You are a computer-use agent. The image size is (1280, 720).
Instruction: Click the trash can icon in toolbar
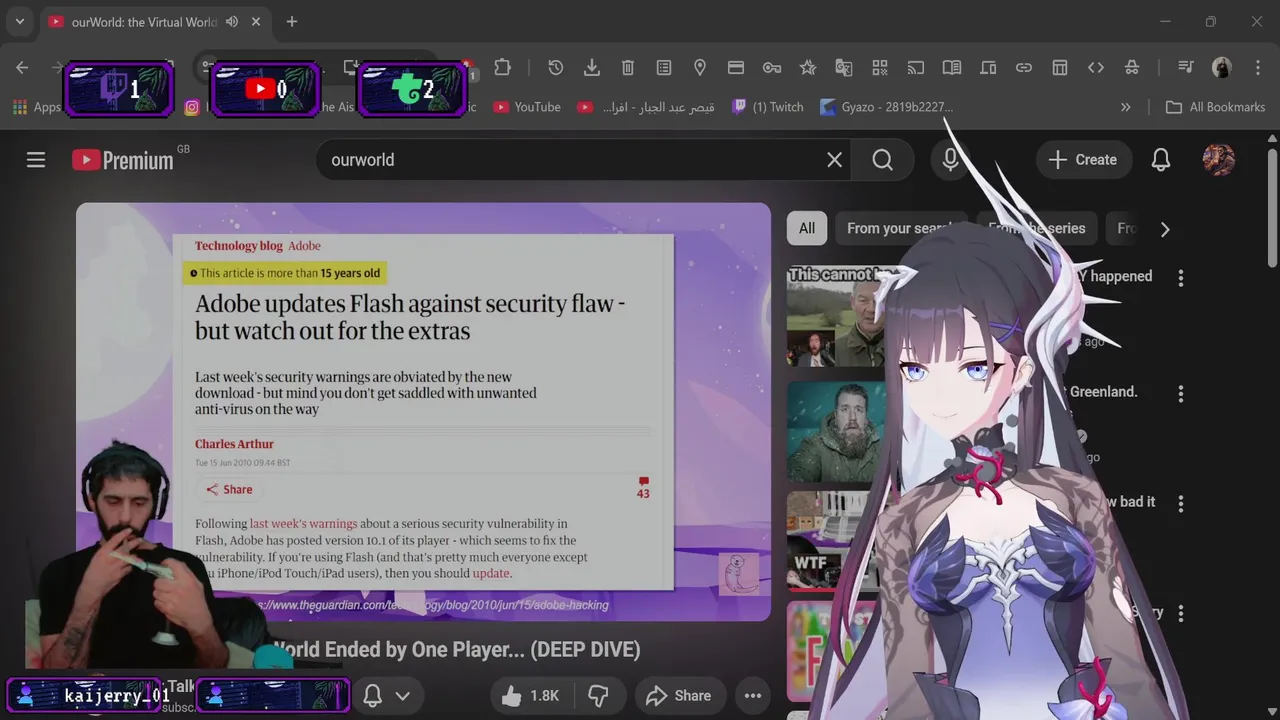pos(628,67)
